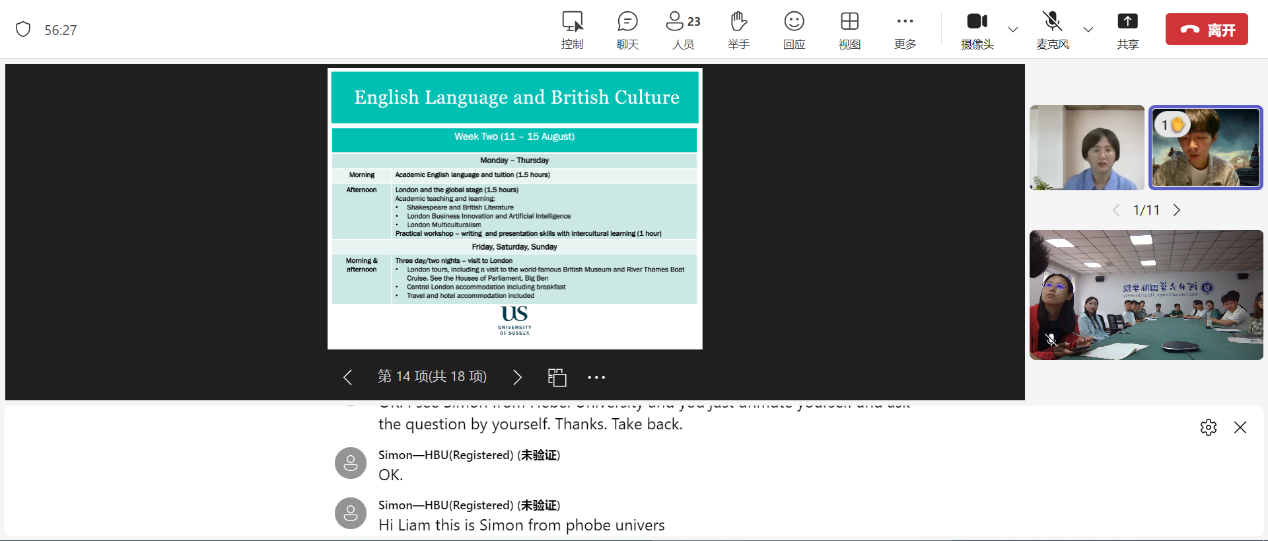This screenshot has height=541, width=1268.
Task: Open slide more options ellipsis
Action: tap(597, 377)
